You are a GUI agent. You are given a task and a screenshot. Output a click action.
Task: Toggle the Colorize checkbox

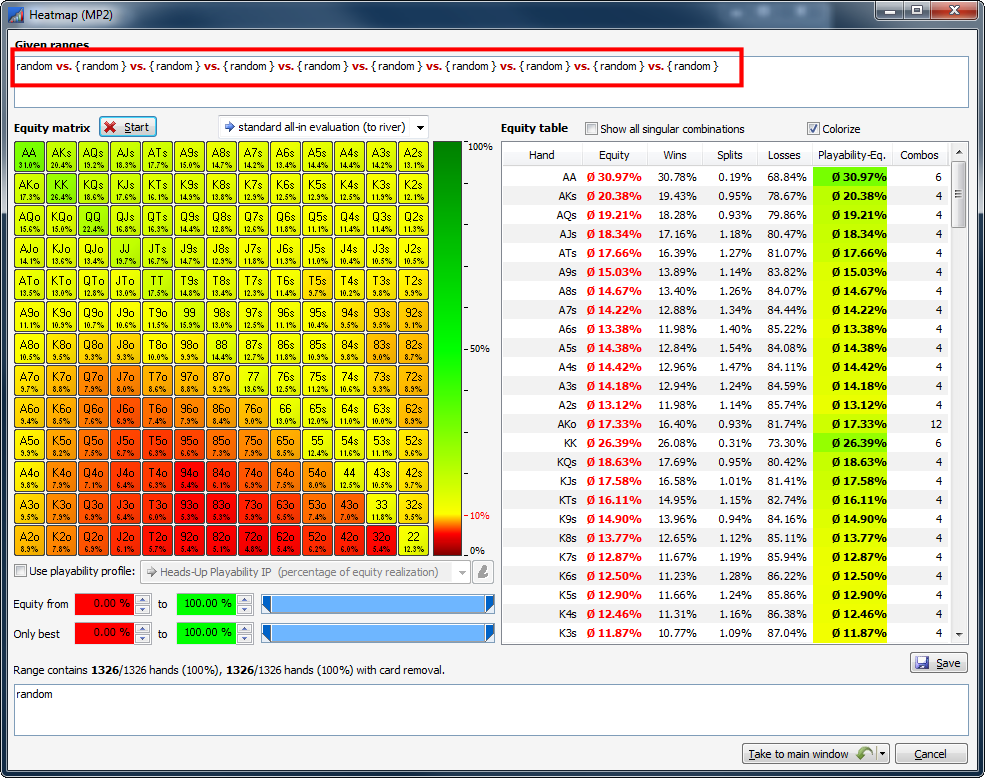pos(813,129)
